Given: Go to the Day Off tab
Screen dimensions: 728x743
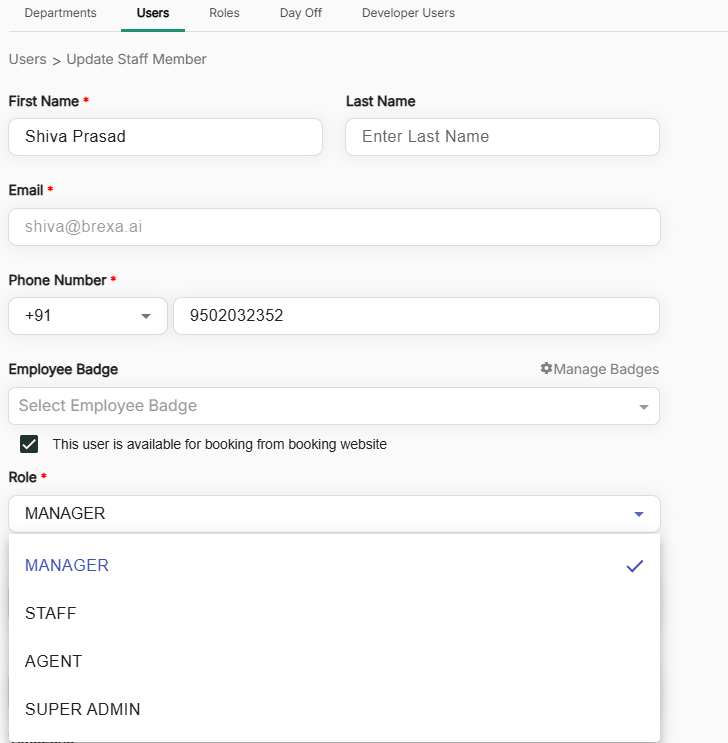Looking at the screenshot, I should pyautogui.click(x=300, y=13).
